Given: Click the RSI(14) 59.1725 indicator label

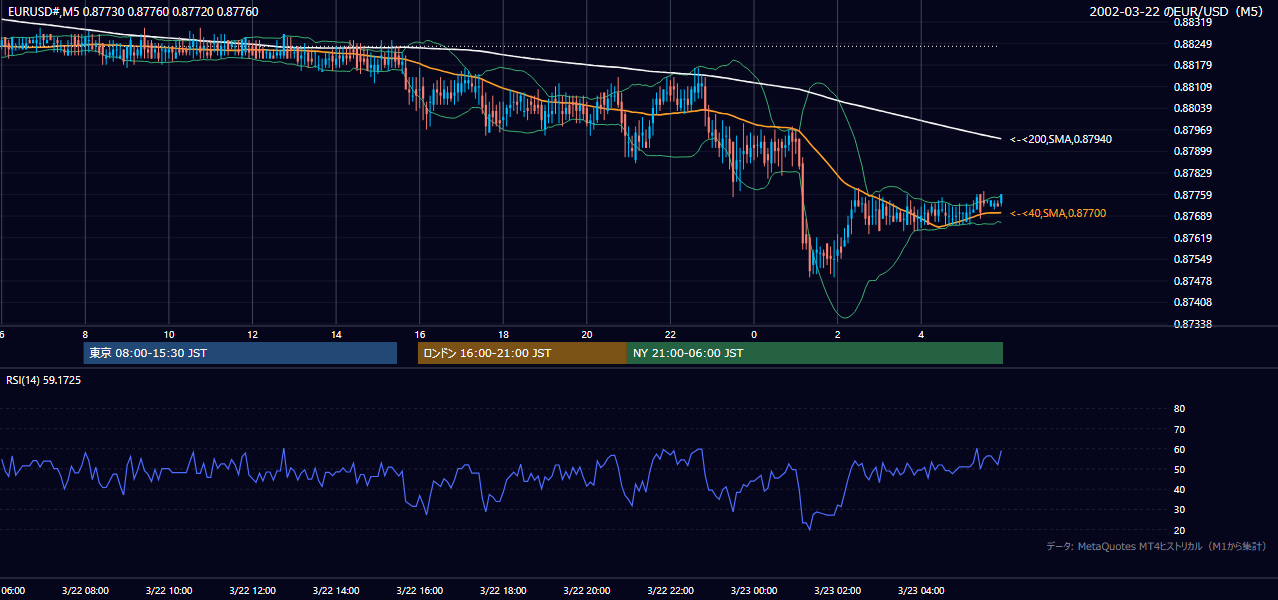Looking at the screenshot, I should click(44, 380).
